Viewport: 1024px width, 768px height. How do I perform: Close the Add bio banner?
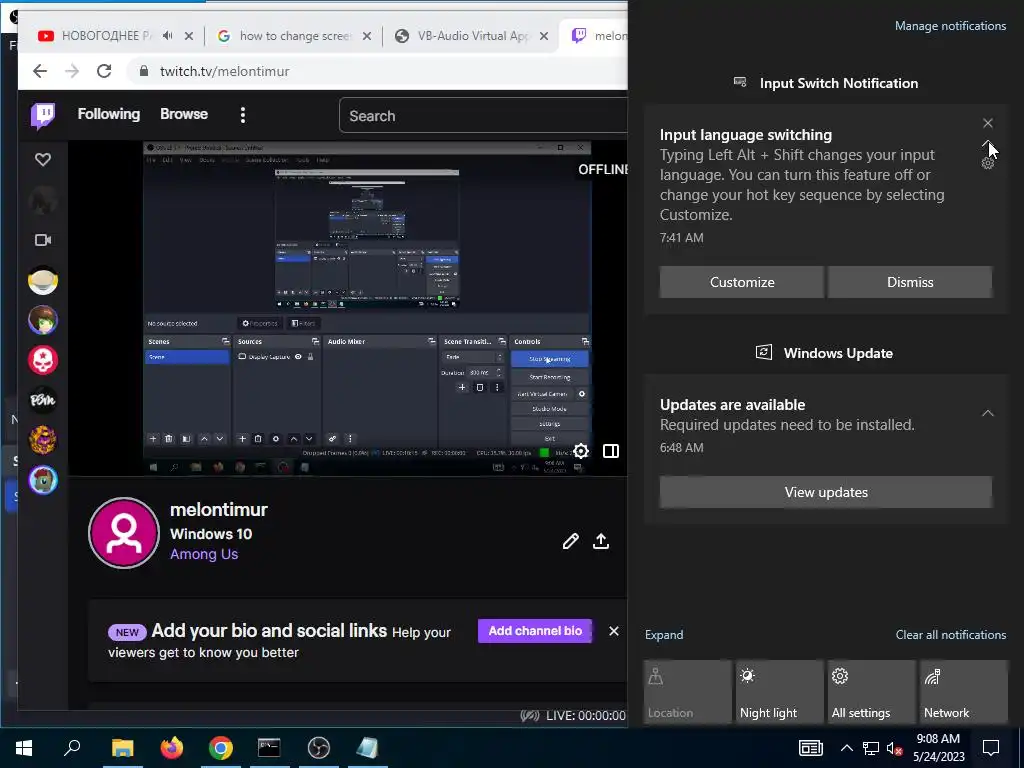click(614, 631)
